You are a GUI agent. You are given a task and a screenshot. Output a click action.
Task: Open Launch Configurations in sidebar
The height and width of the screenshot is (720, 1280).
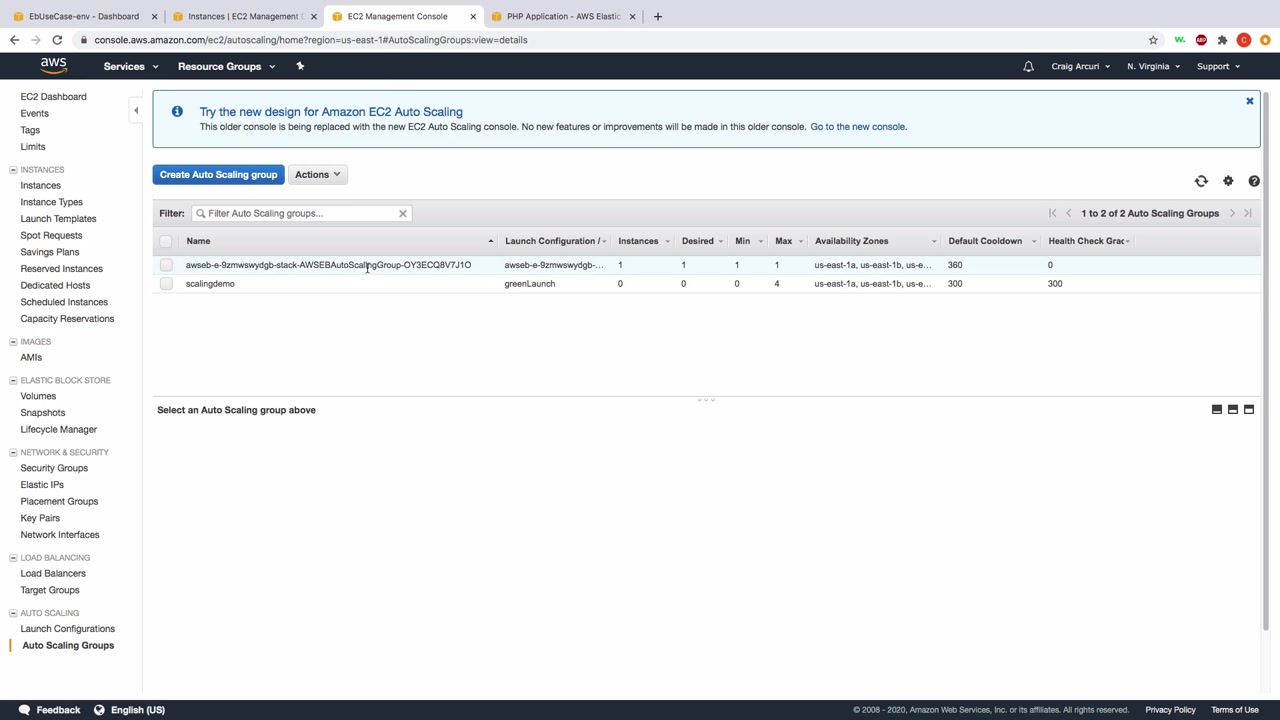(x=67, y=629)
